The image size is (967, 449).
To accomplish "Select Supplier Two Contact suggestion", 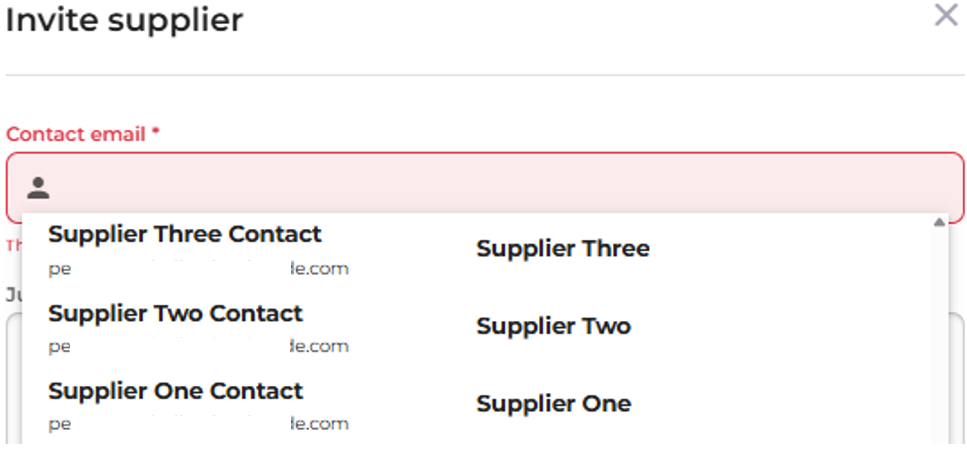I will coord(175,313).
